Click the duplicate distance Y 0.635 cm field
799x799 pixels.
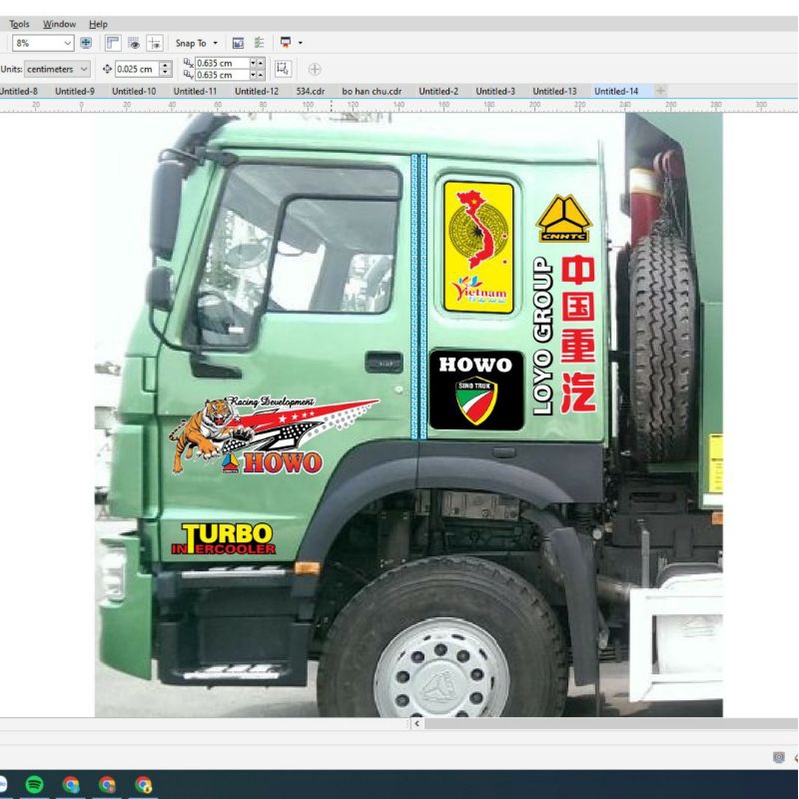coord(222,75)
